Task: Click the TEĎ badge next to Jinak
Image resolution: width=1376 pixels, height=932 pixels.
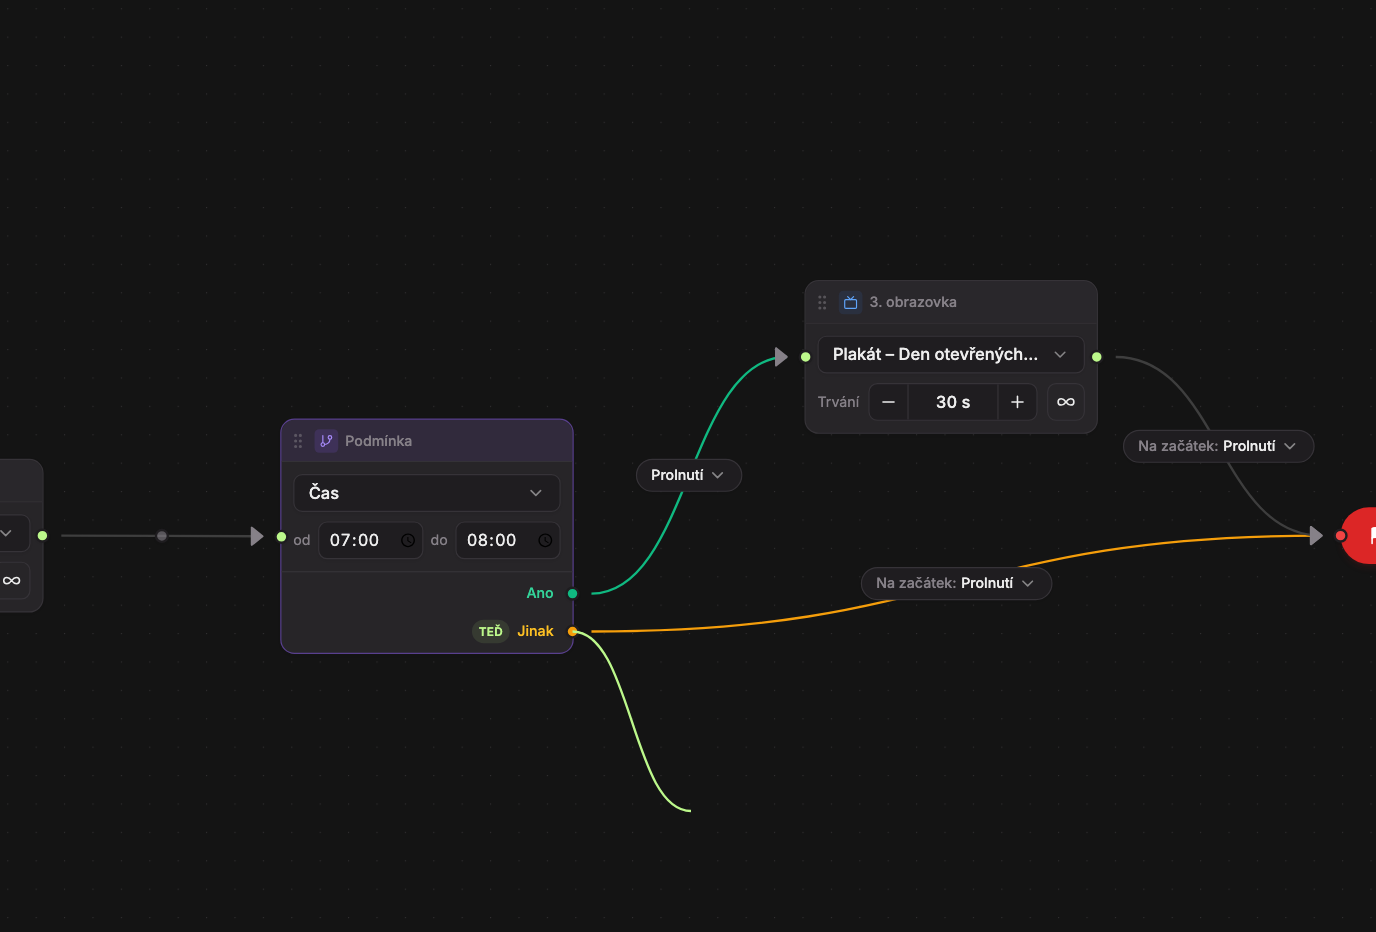Action: (x=491, y=631)
